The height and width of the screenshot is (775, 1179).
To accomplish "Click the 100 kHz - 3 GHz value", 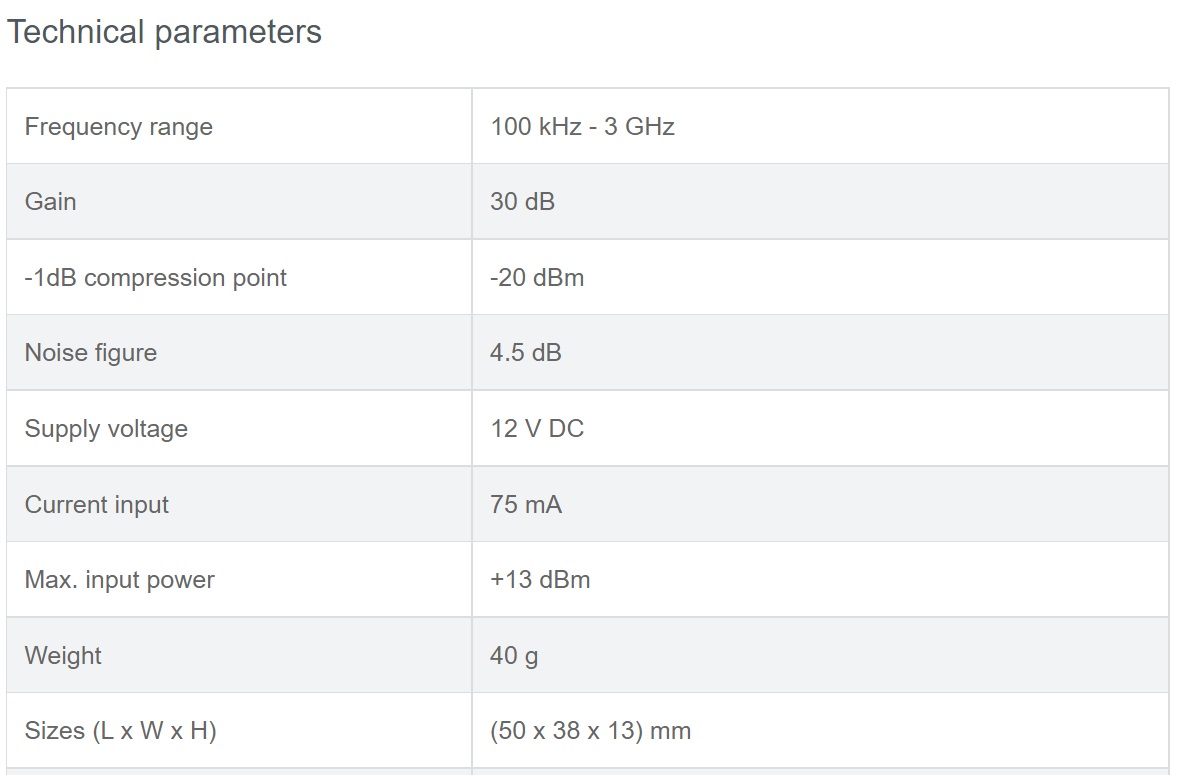I will tap(582, 126).
